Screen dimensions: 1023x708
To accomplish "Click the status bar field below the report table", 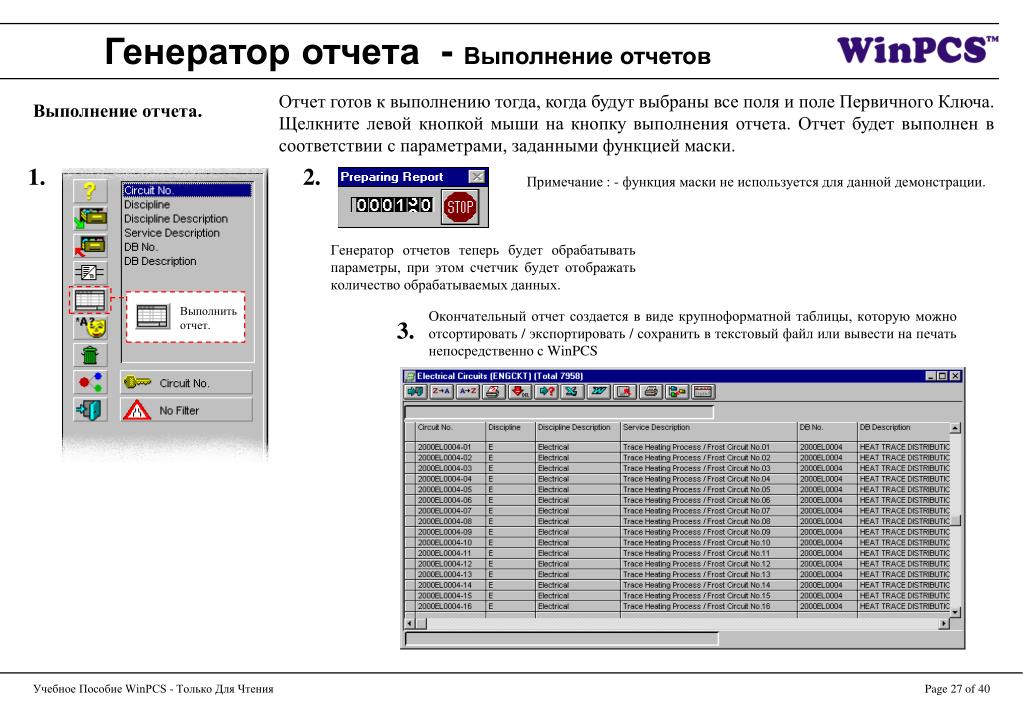I will (x=562, y=639).
